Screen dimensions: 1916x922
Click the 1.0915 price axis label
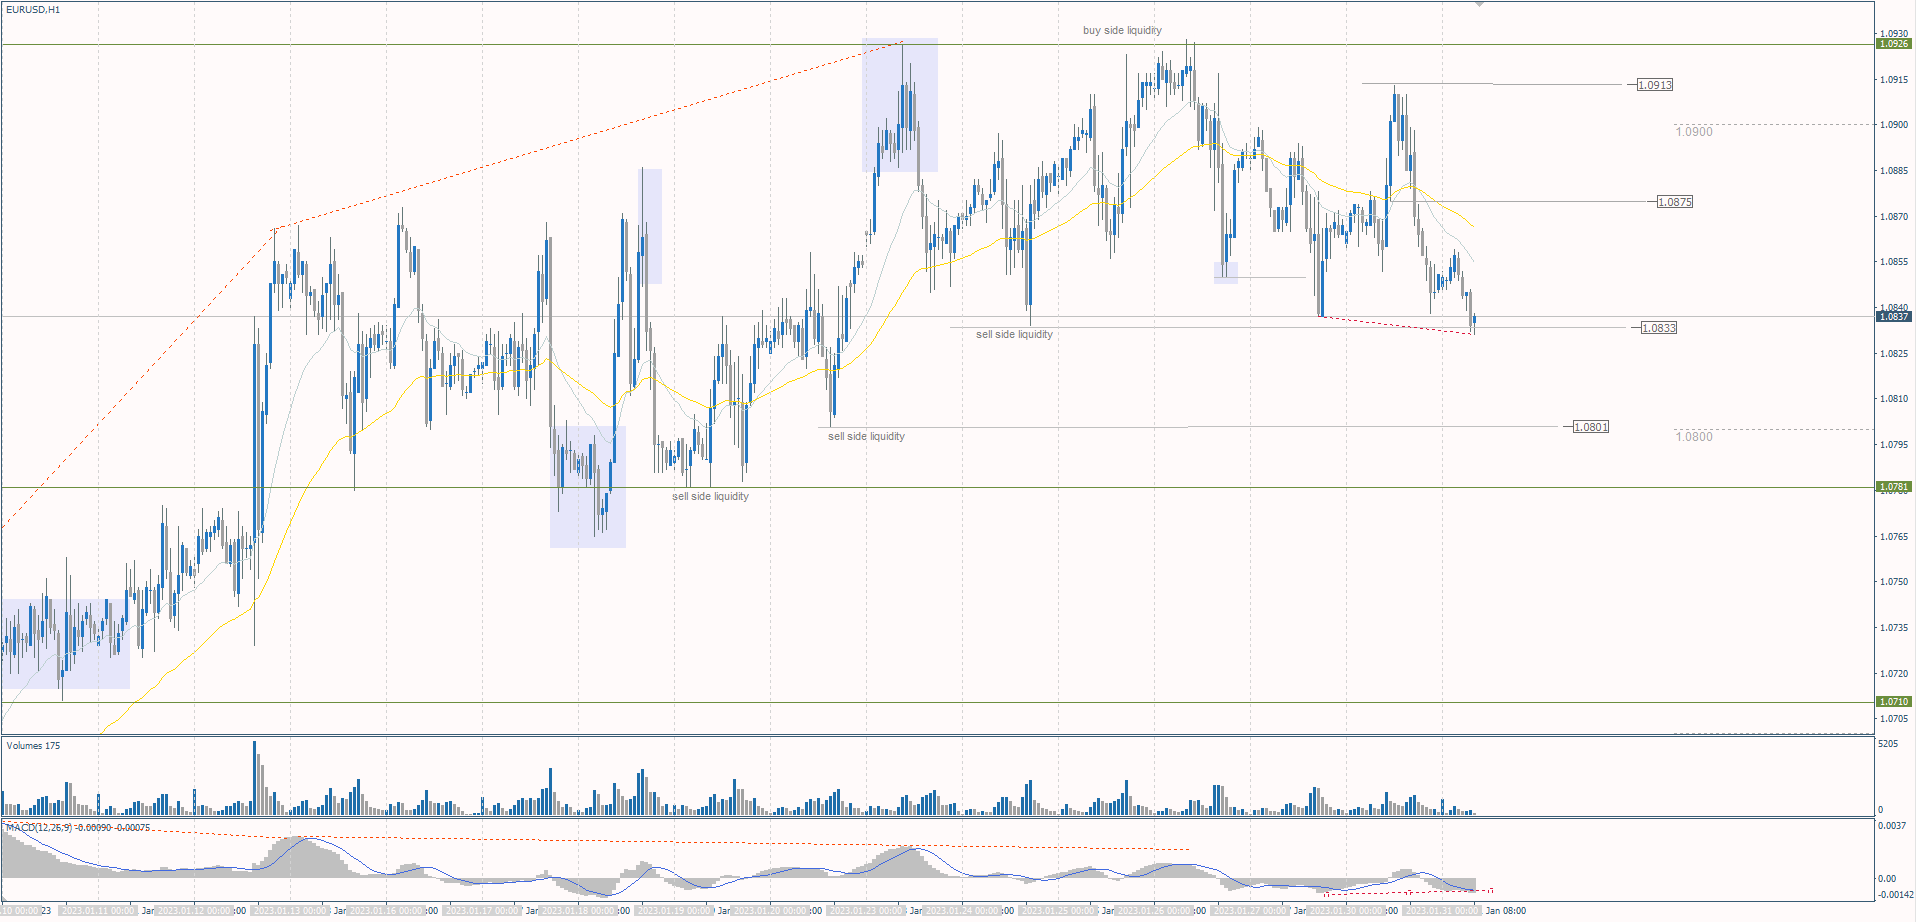pos(1894,80)
